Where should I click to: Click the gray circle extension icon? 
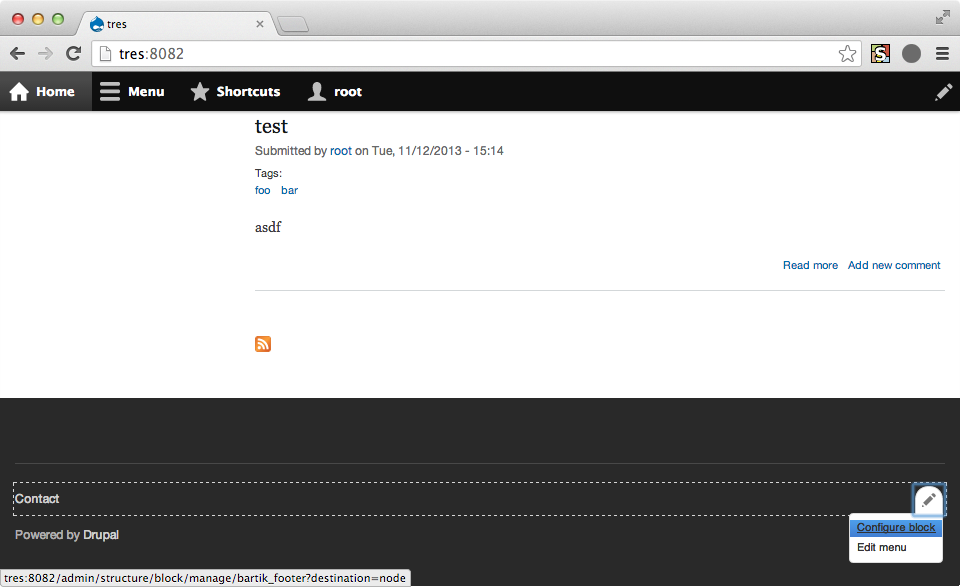(x=911, y=54)
